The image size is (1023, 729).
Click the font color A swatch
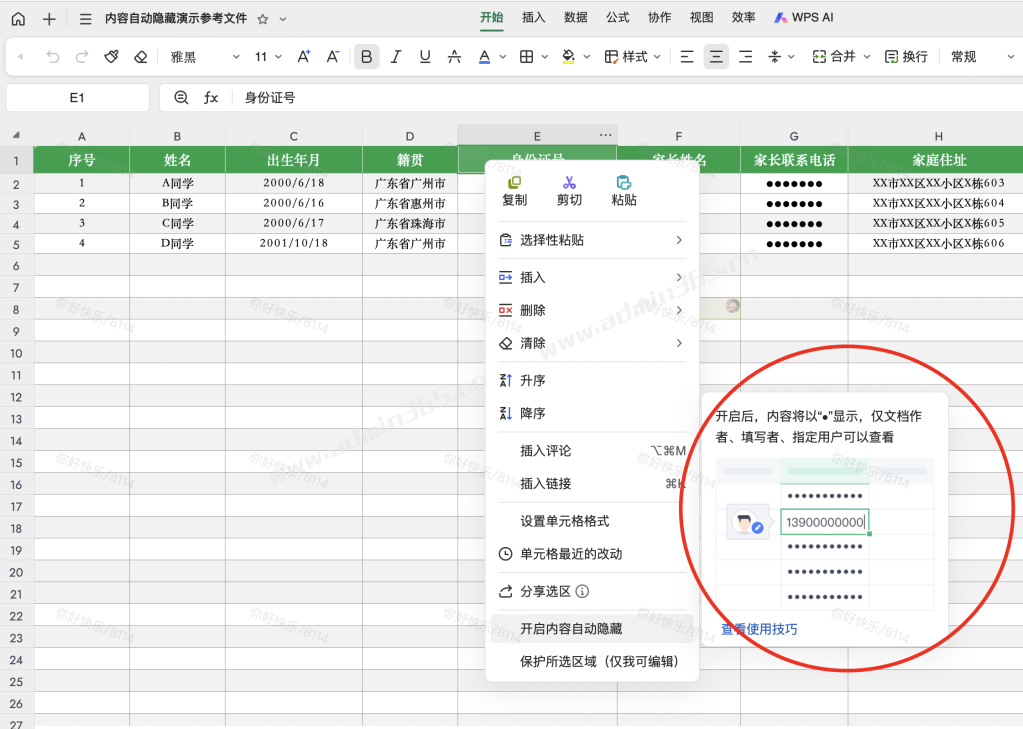tap(484, 57)
